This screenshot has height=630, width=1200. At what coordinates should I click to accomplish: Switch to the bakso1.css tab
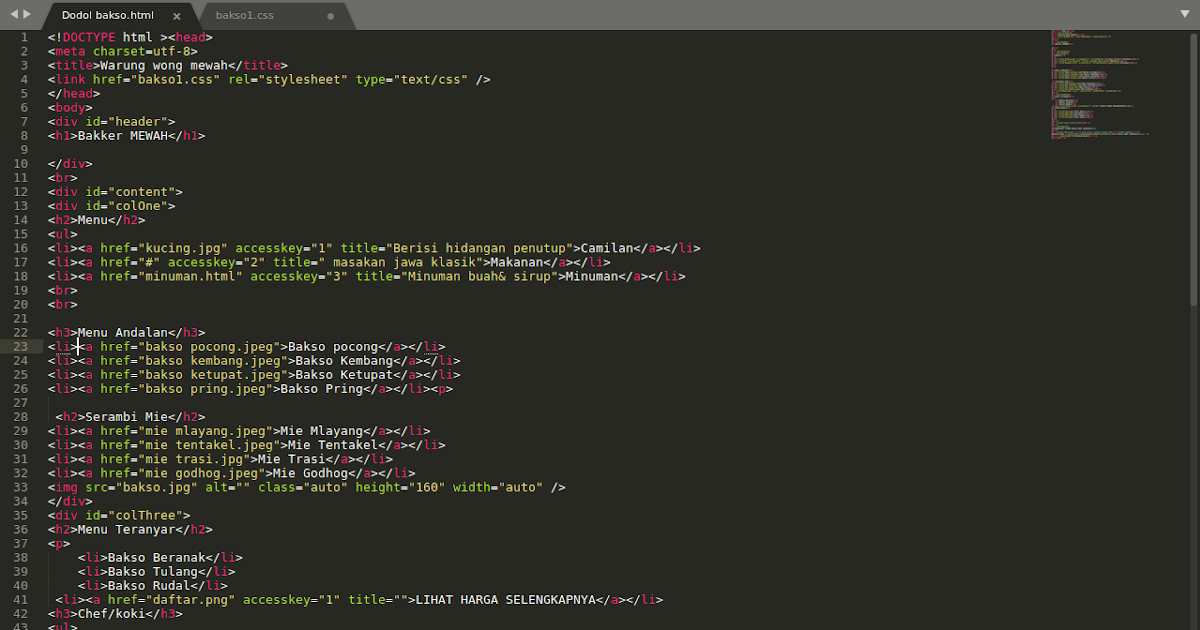click(x=244, y=16)
